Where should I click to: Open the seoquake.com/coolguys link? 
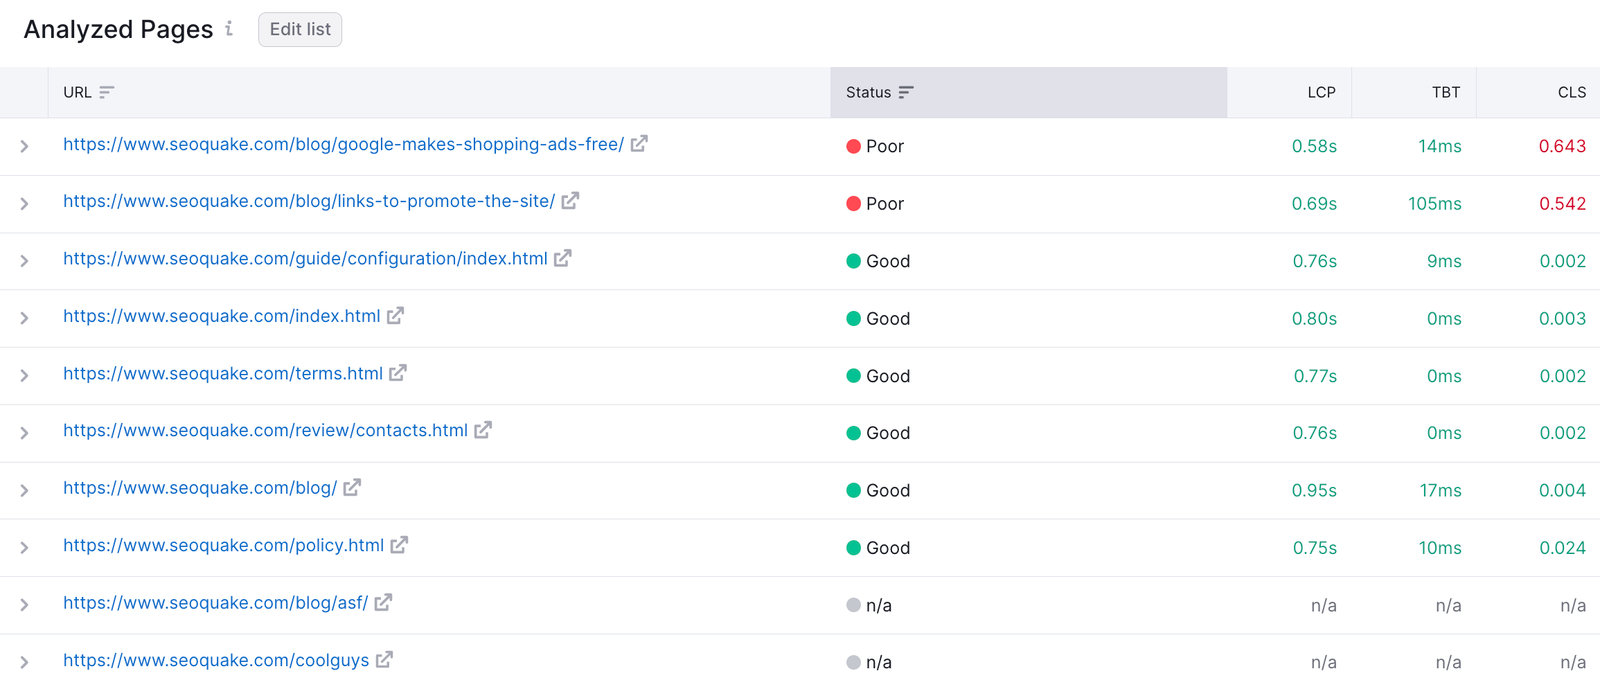click(216, 660)
